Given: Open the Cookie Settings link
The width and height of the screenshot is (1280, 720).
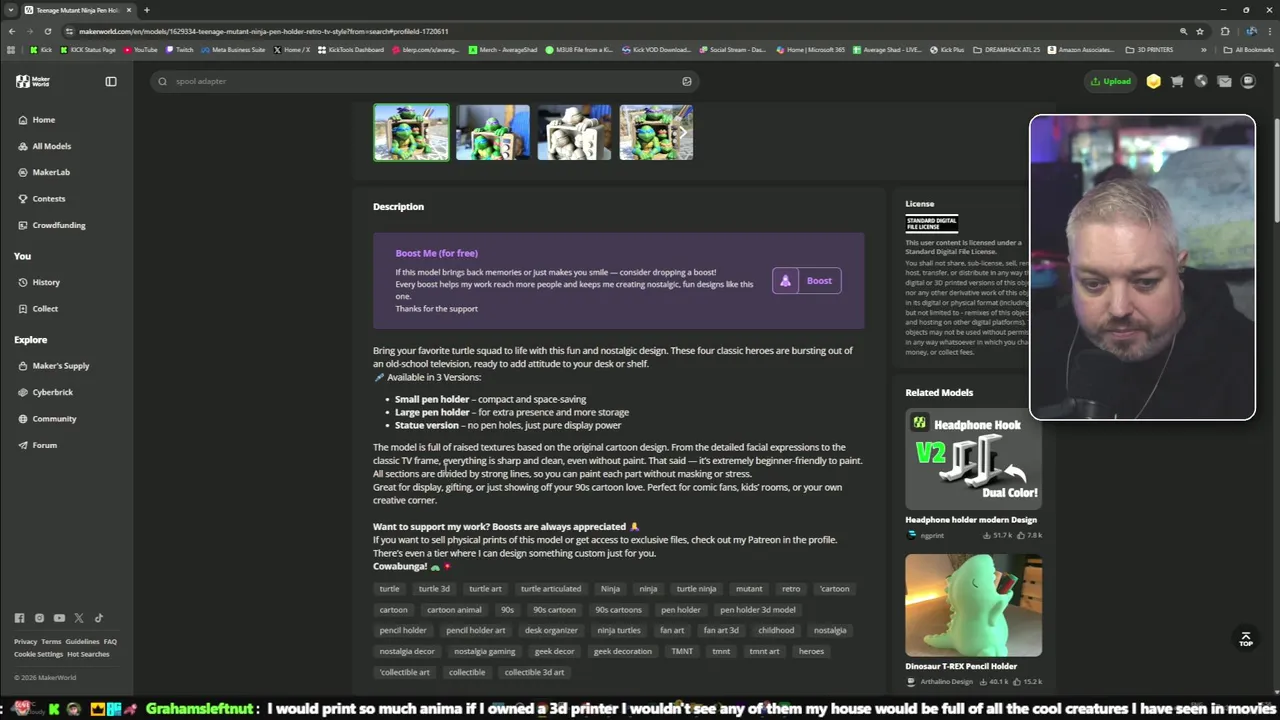Looking at the screenshot, I should [x=38, y=654].
